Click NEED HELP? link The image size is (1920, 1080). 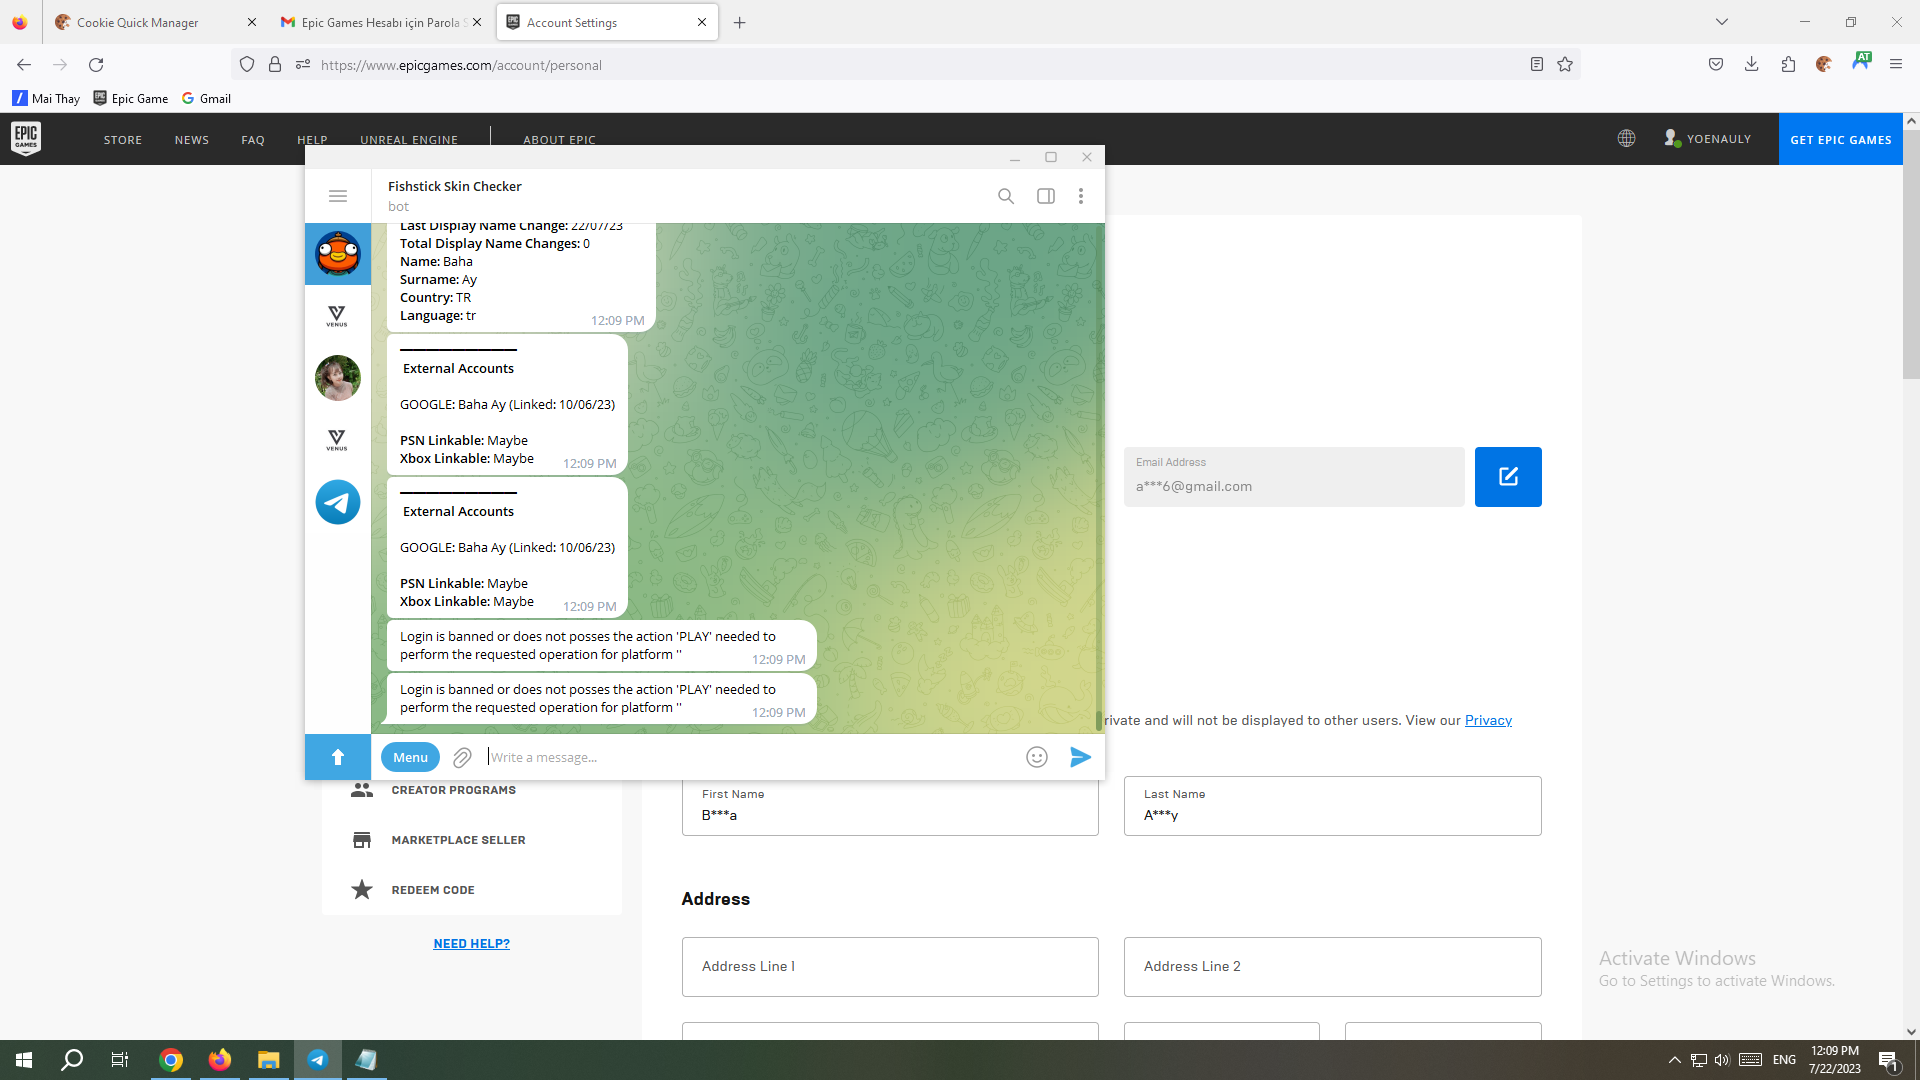[472, 944]
